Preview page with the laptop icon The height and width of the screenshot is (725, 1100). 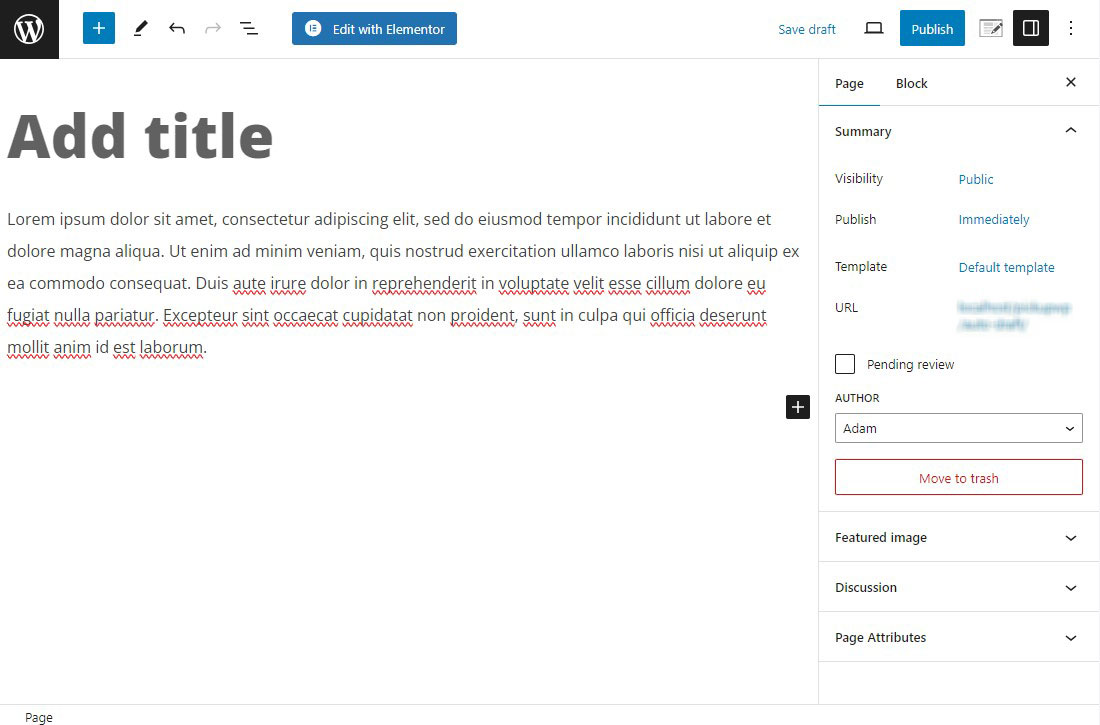(873, 29)
